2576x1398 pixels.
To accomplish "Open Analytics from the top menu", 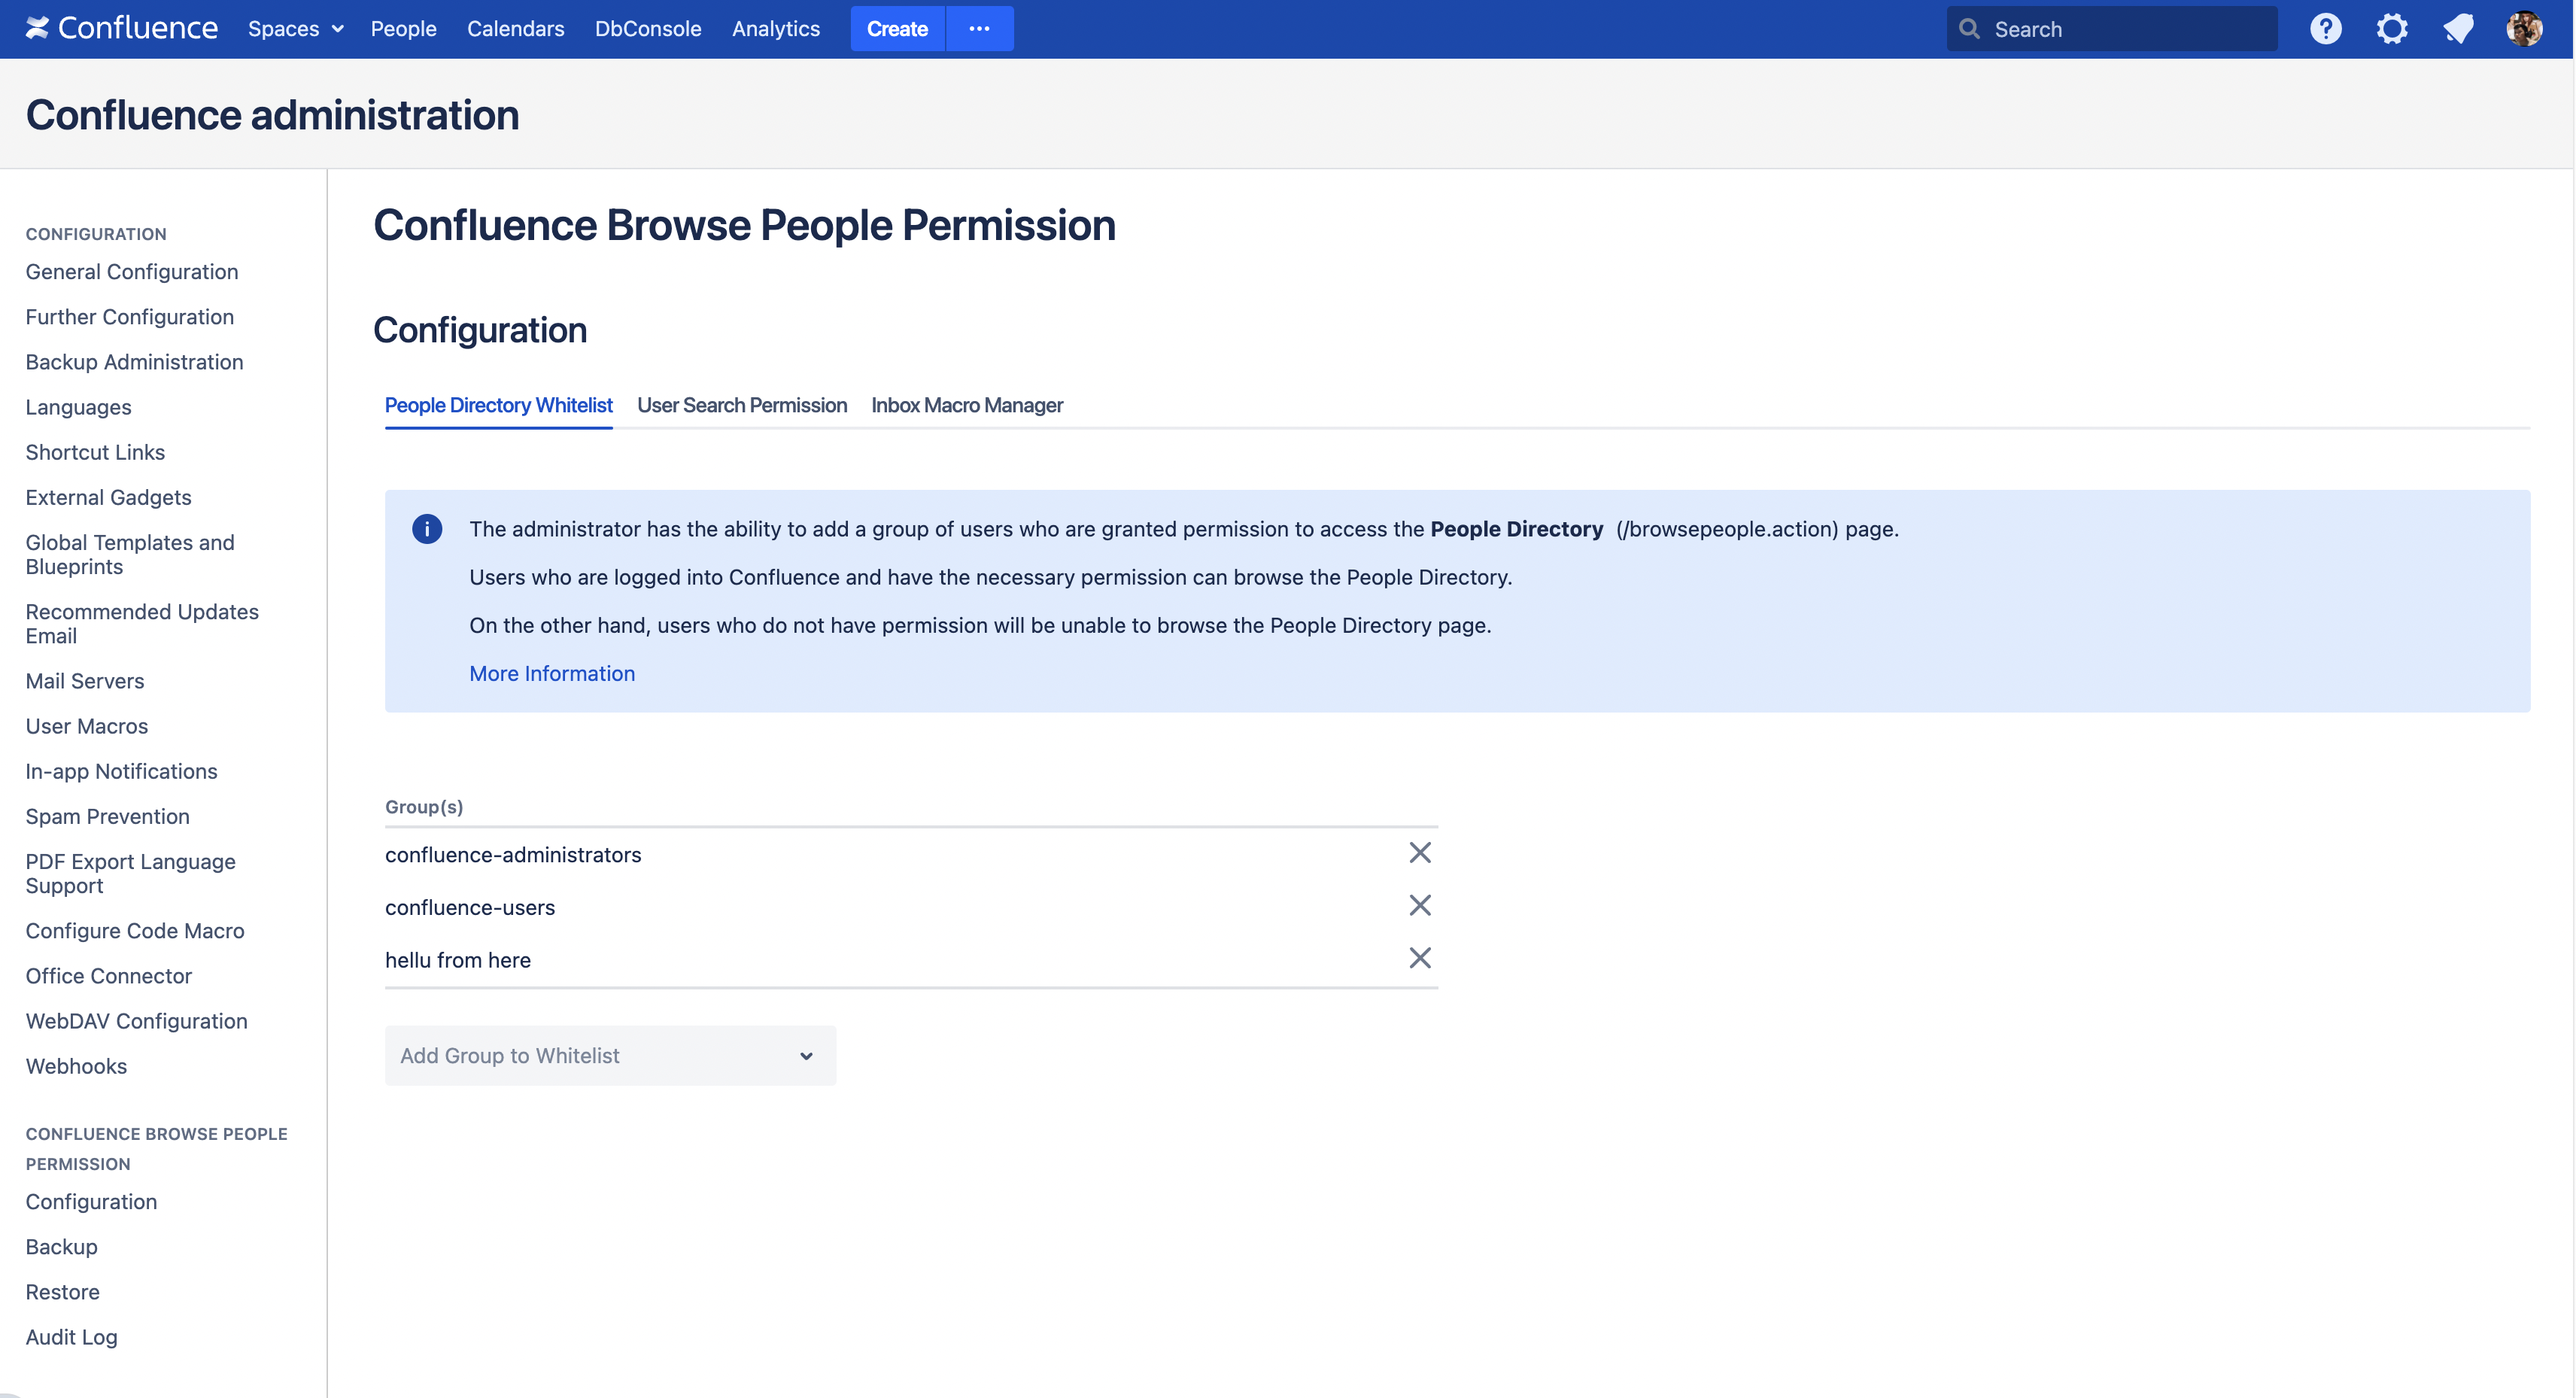I will click(775, 28).
